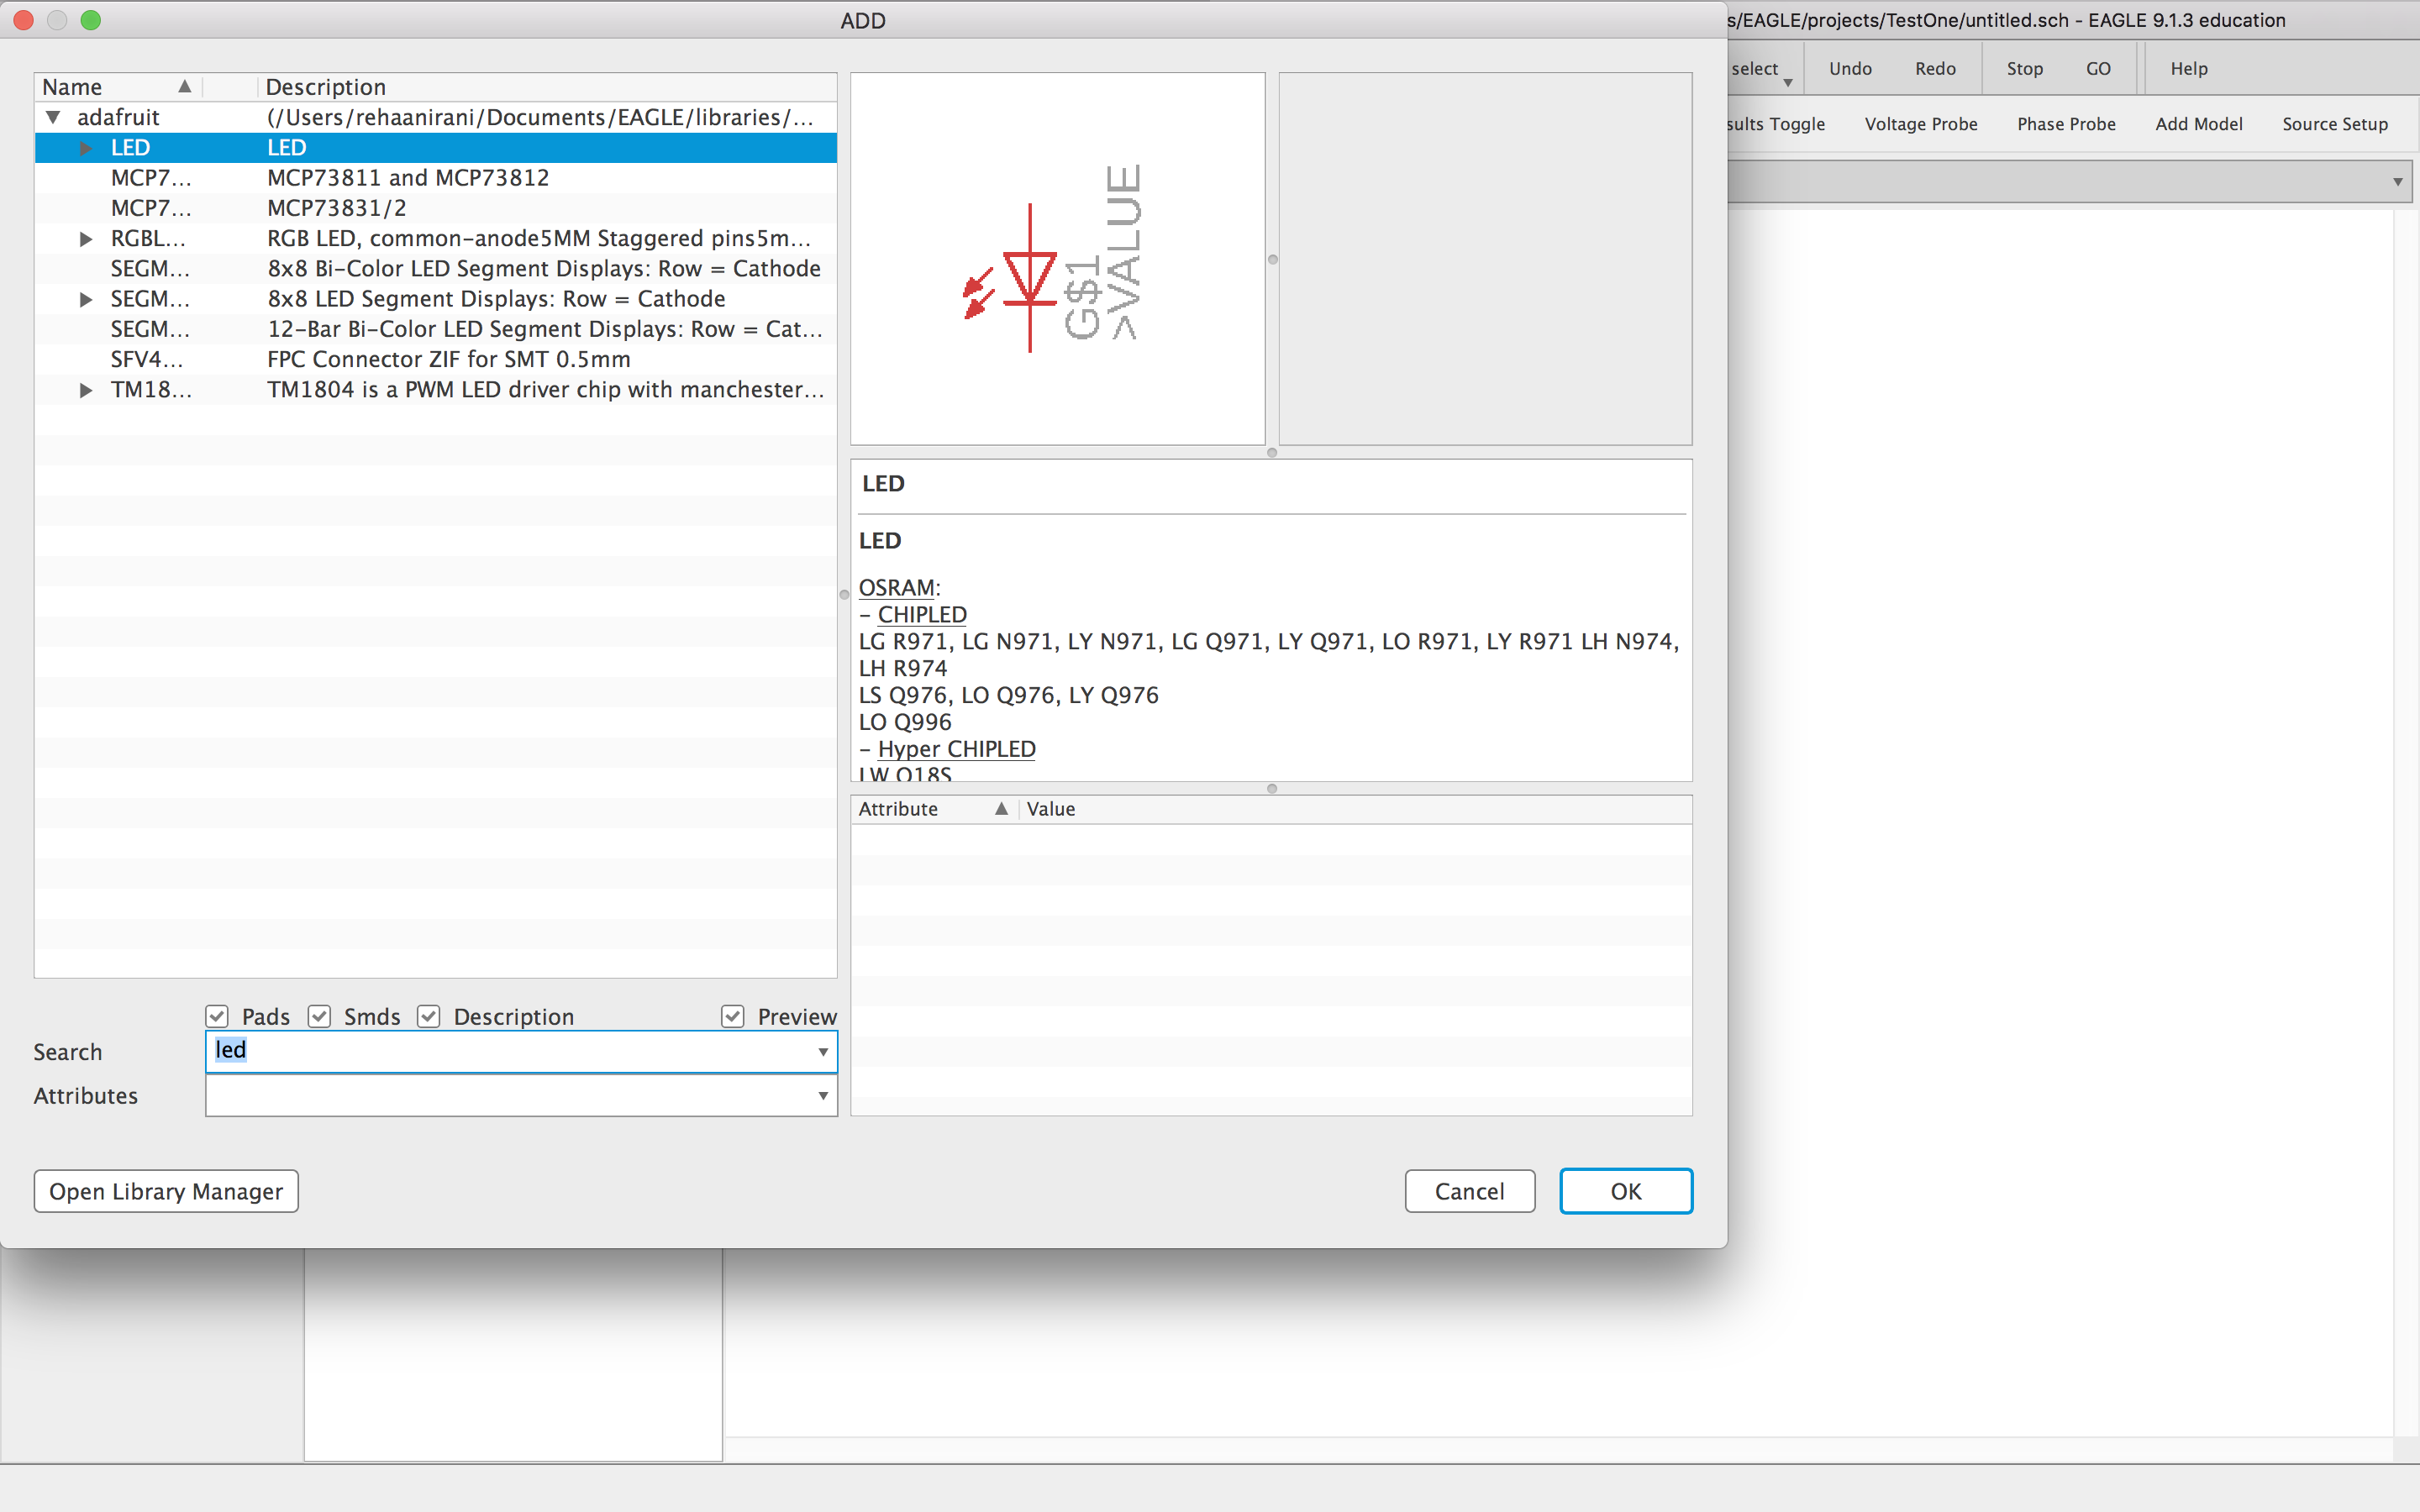The image size is (2420, 1512).
Task: Disable the Smds checkbox
Action: pyautogui.click(x=319, y=1016)
